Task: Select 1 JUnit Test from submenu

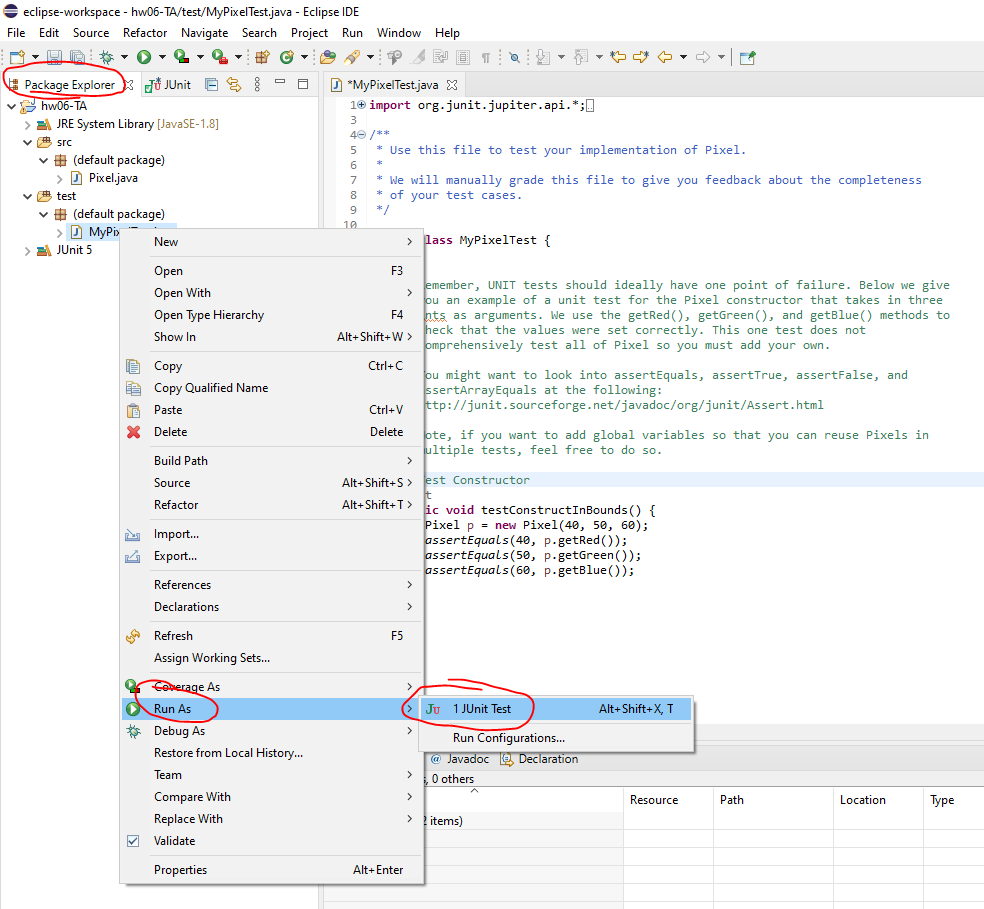Action: pos(481,709)
